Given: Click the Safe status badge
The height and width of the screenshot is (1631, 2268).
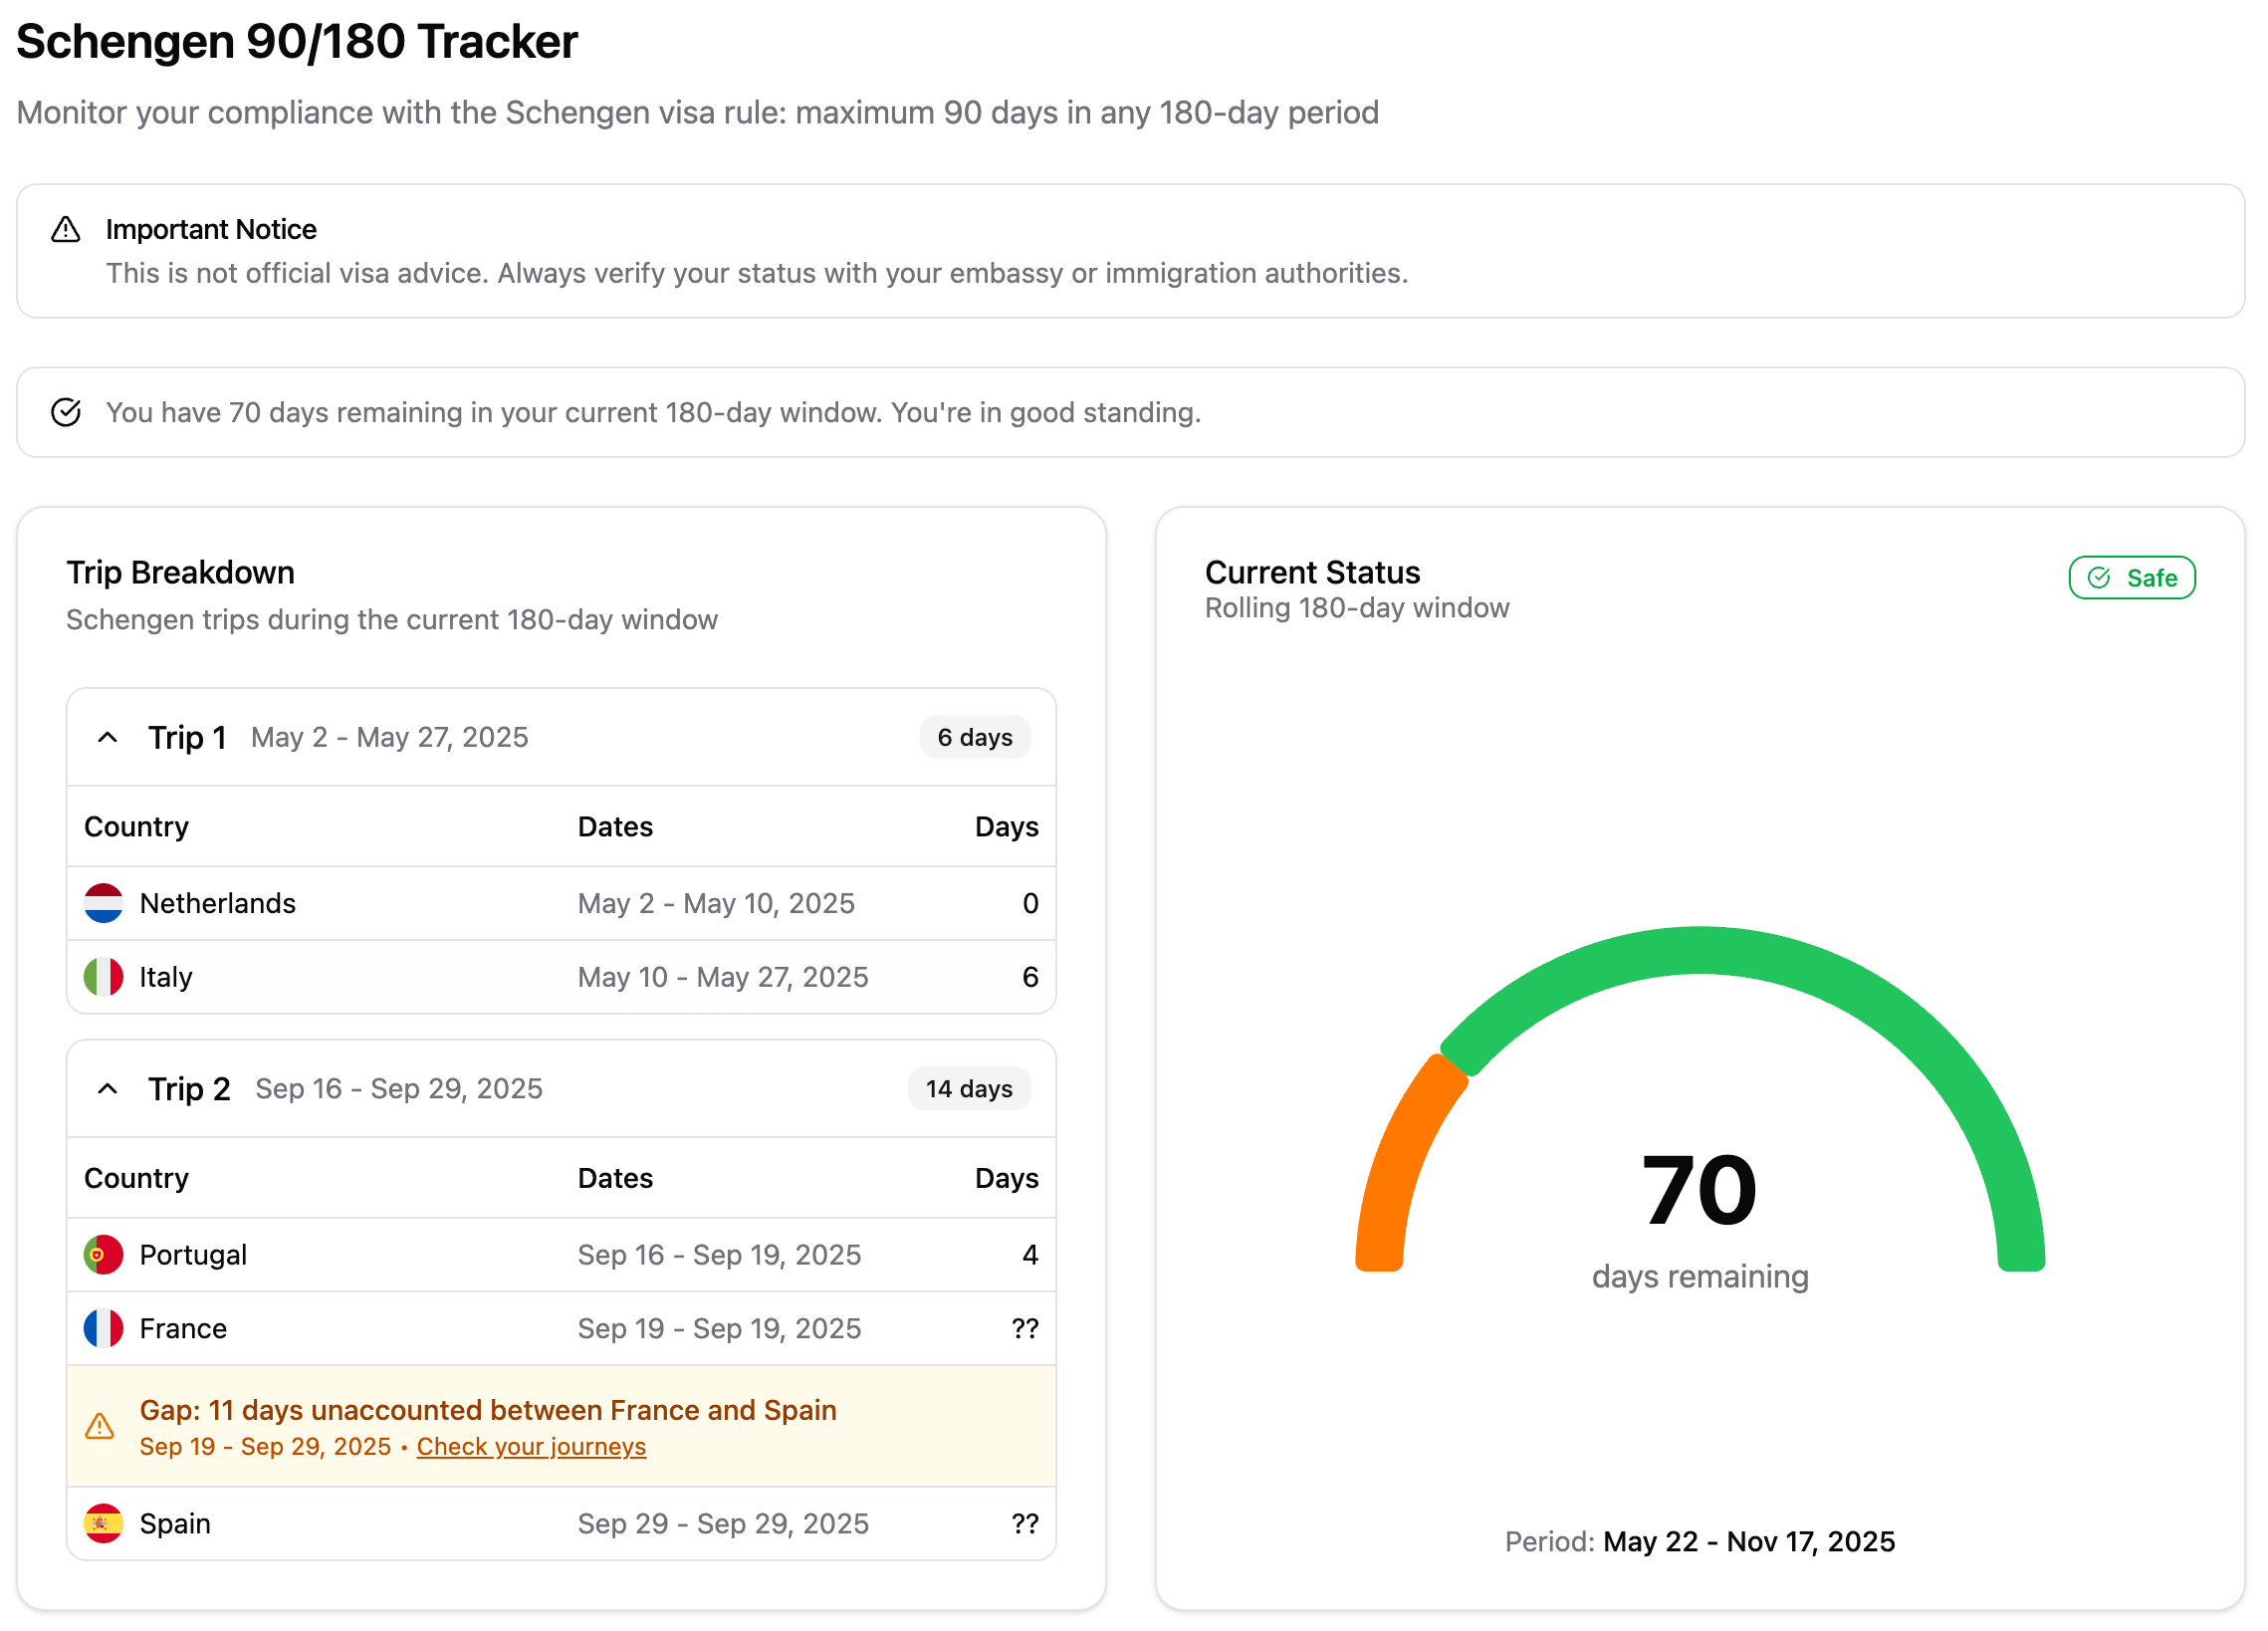Looking at the screenshot, I should 2132,577.
